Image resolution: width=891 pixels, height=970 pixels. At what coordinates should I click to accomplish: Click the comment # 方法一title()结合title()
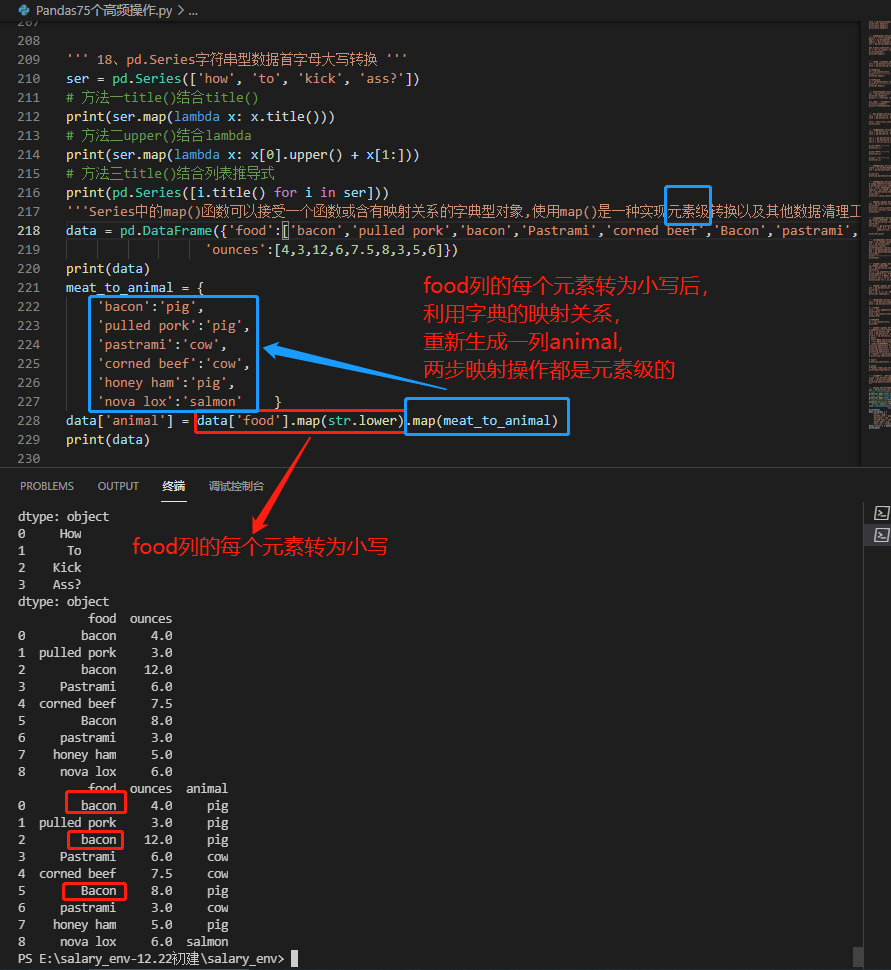click(x=162, y=98)
